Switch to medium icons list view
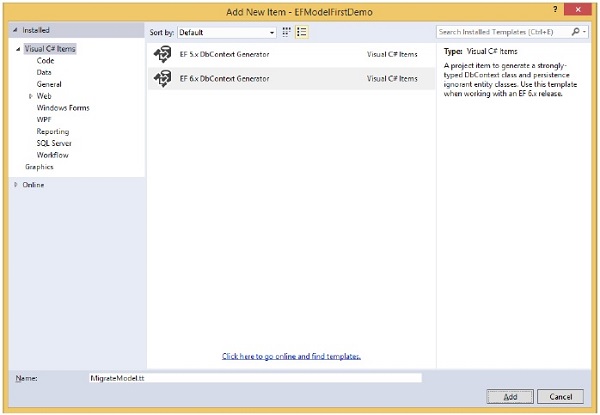This screenshot has width=600, height=415. point(302,32)
